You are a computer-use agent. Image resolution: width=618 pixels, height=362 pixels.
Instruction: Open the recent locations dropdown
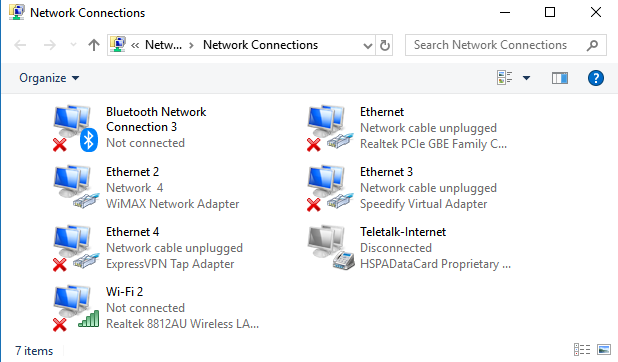73,45
